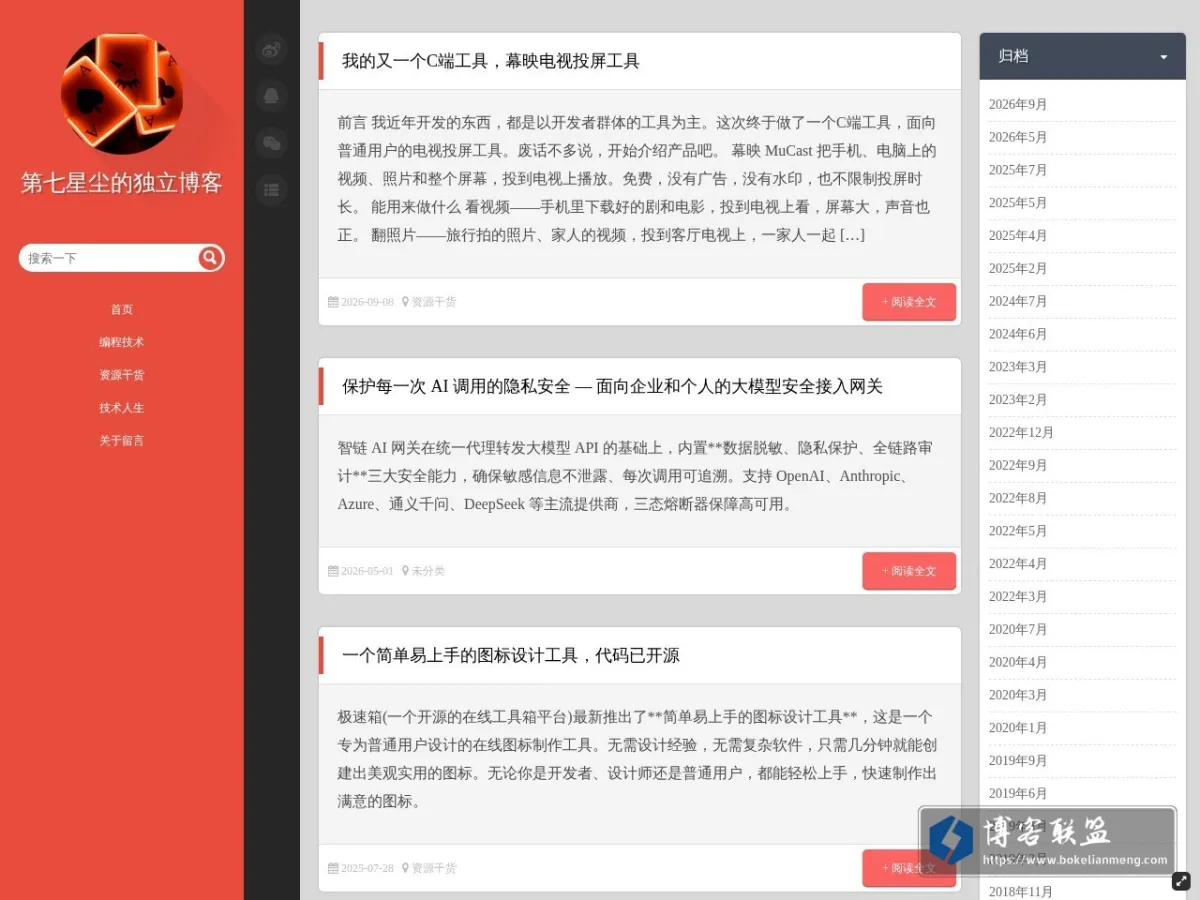The height and width of the screenshot is (900, 1200).
Task: Click 阅读全文 for the 图标设计工具 post
Action: (x=909, y=868)
